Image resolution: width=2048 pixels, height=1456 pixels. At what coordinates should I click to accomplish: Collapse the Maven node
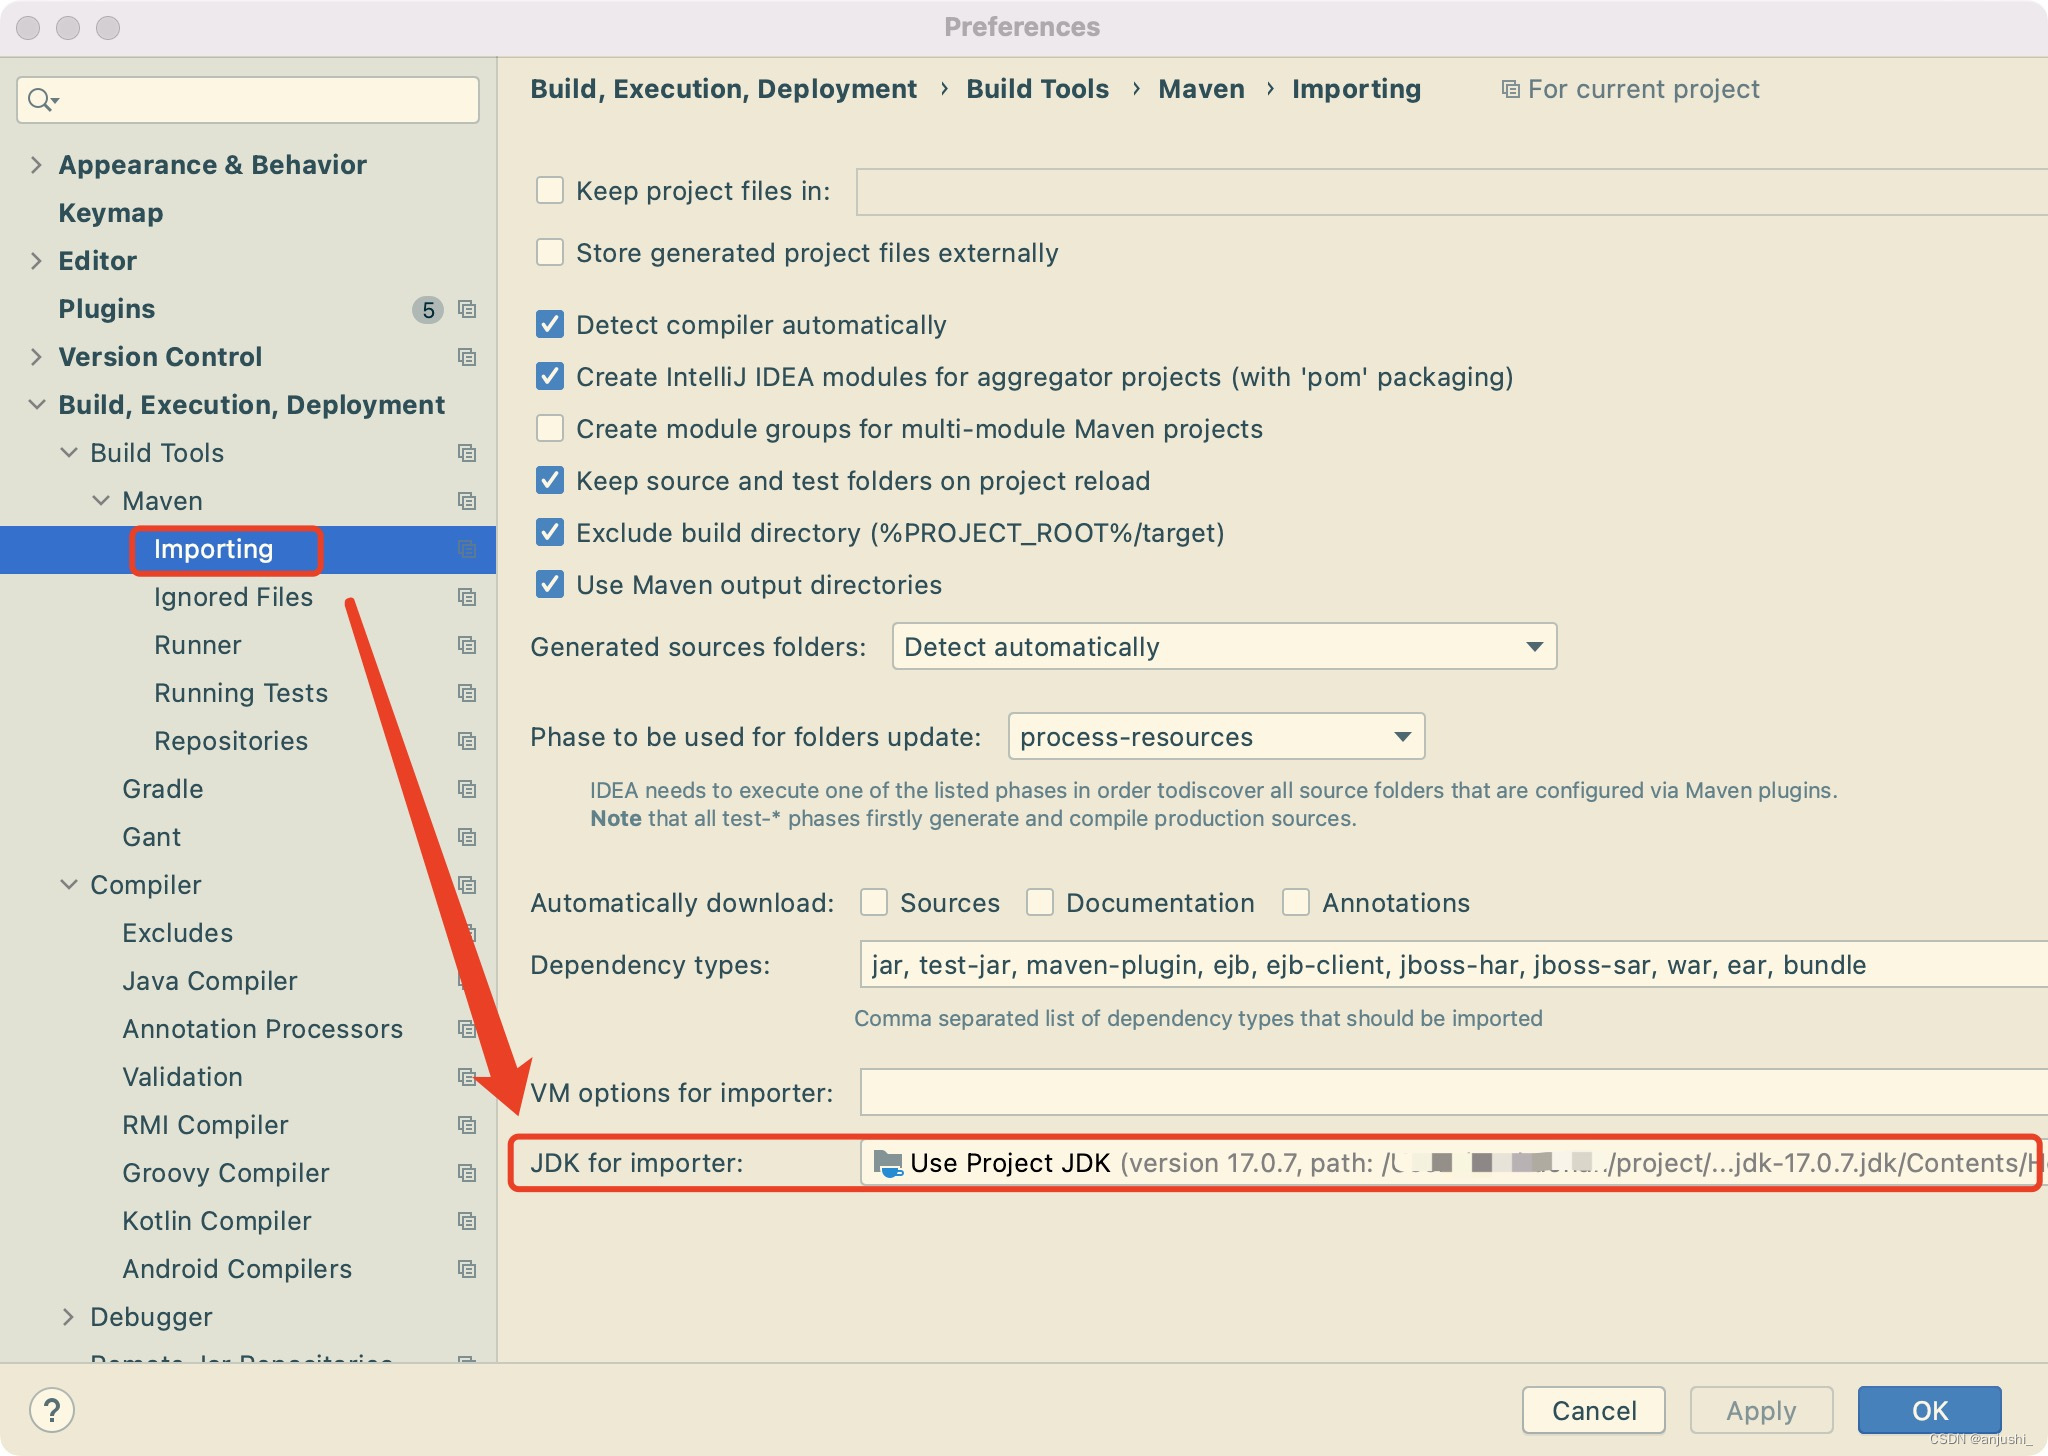[101, 501]
